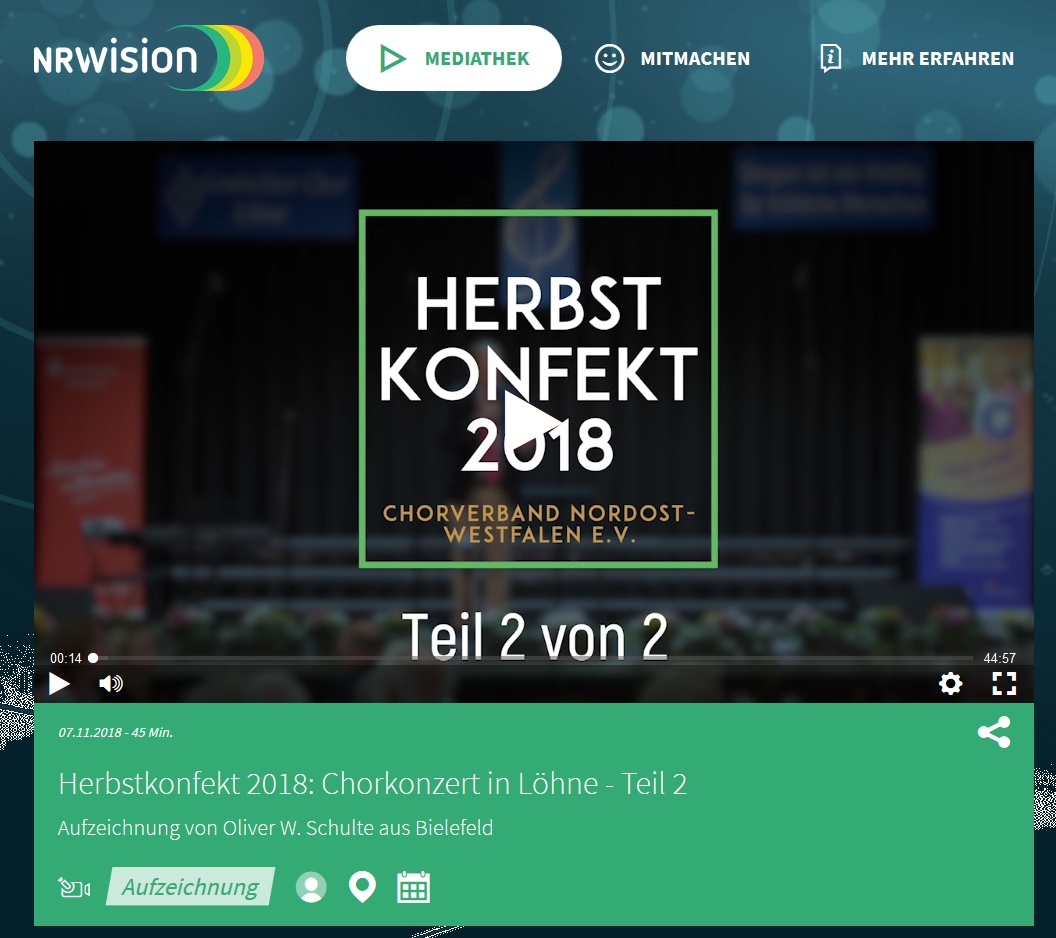Open the Mitmachen menu item

click(x=672, y=59)
